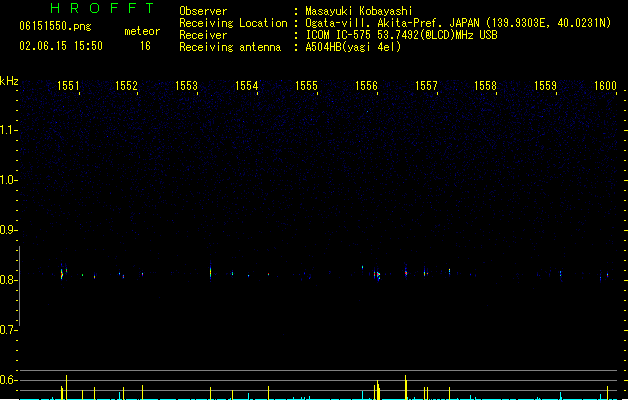Image resolution: width=629 pixels, height=400 pixels.
Task: Click the tall meteor echo after 1553
Action: (x=211, y=272)
